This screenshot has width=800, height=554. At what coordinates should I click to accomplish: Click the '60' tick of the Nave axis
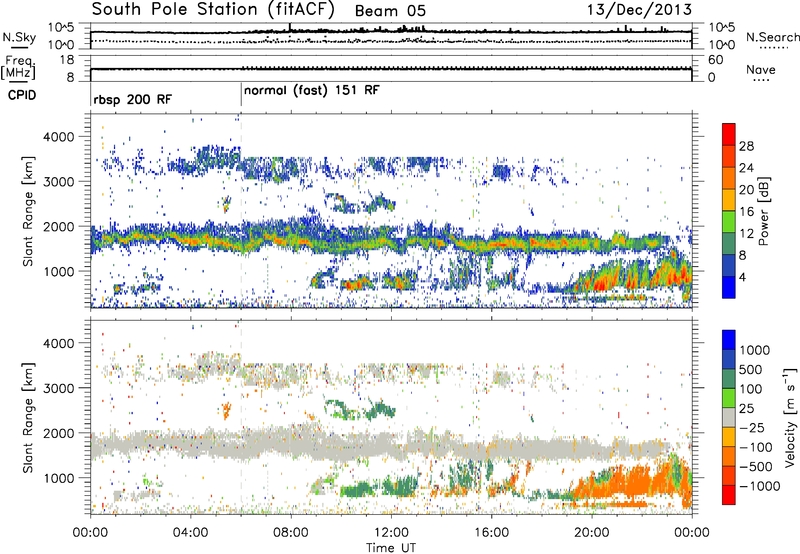pyautogui.click(x=716, y=60)
